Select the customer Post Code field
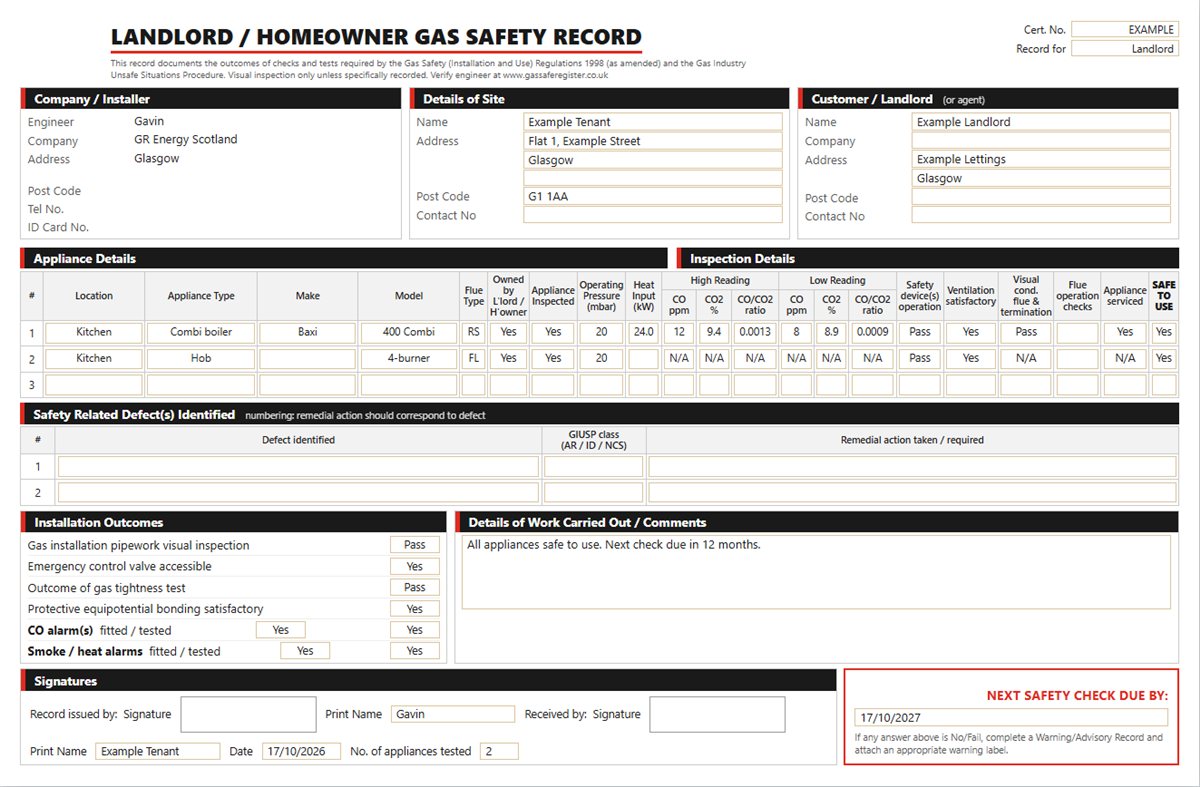 pos(1041,197)
